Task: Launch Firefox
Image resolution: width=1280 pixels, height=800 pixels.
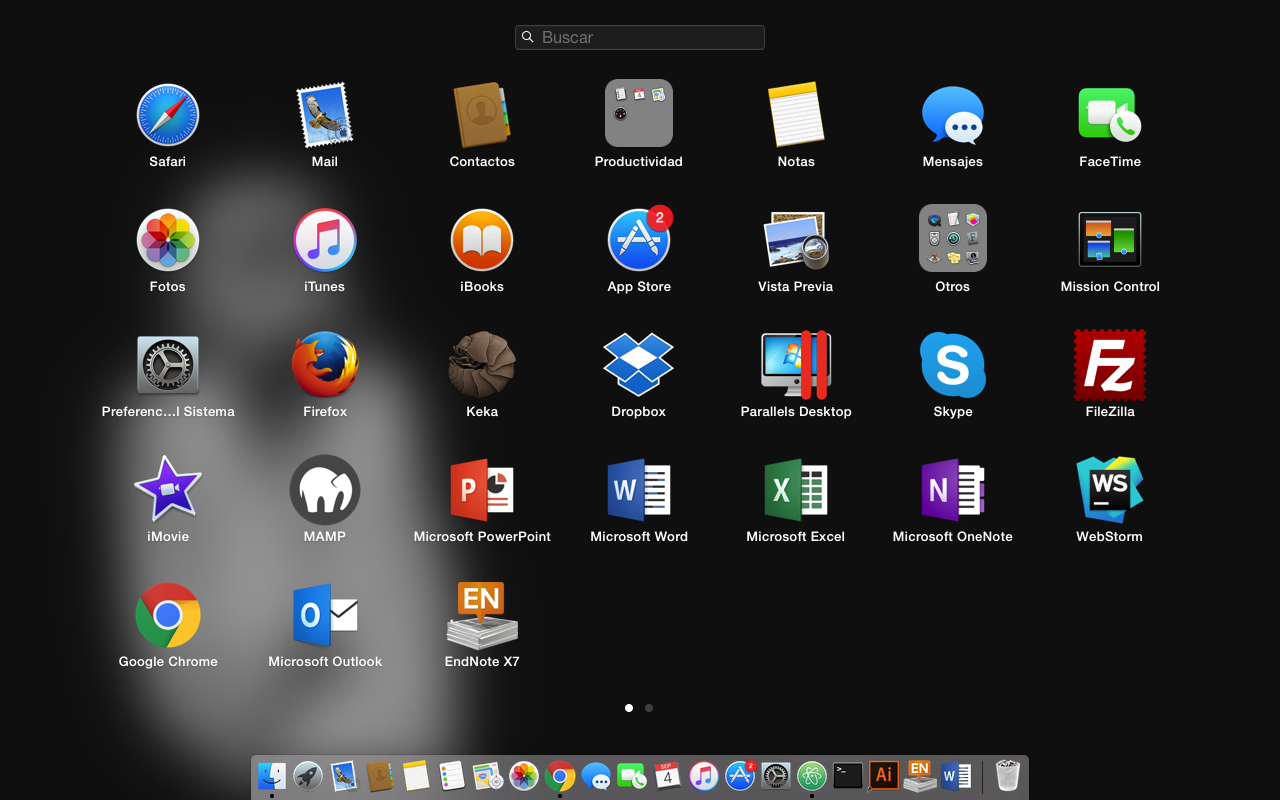Action: 325,365
